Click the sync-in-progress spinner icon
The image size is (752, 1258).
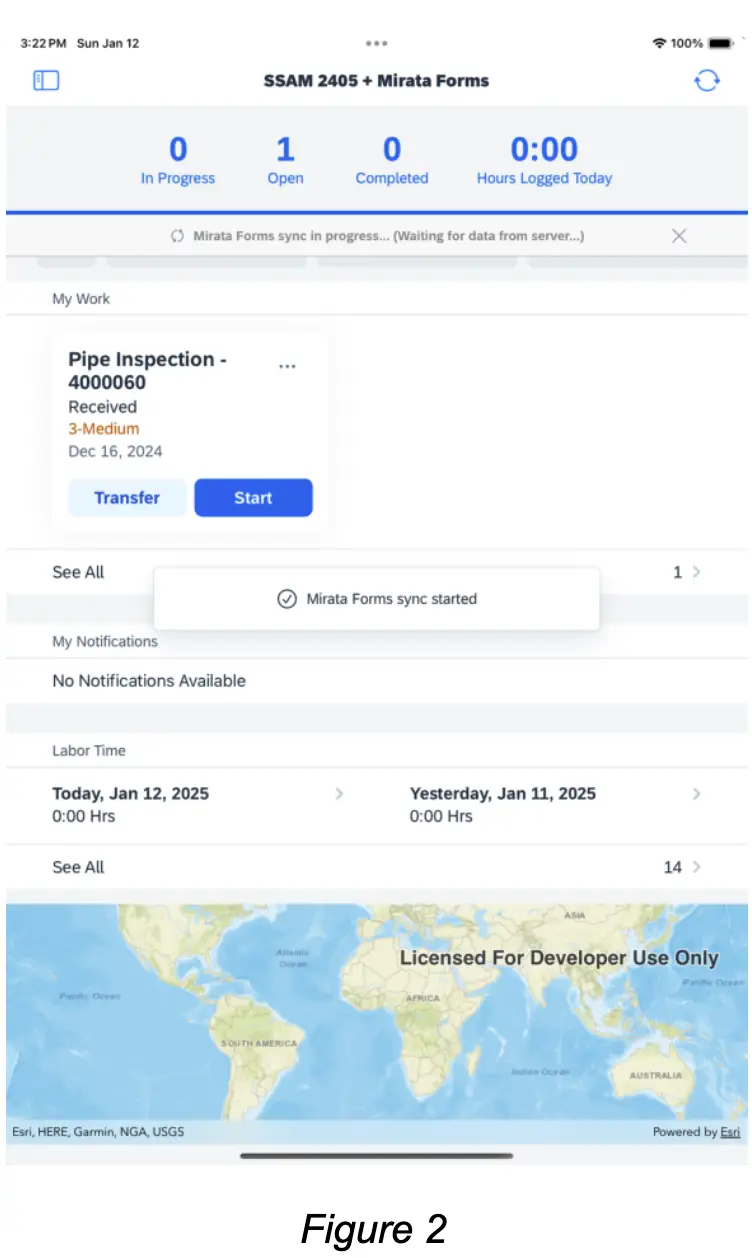(x=177, y=236)
